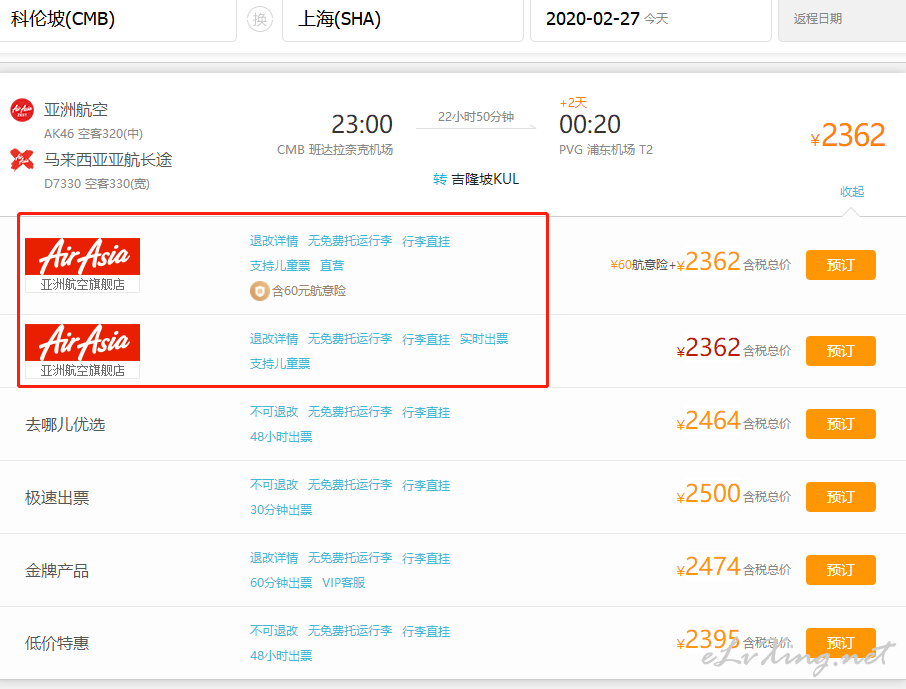Click the AirAsia flagship store logo with insurance offer
Viewport: 906px width, 689px height.
tap(83, 265)
